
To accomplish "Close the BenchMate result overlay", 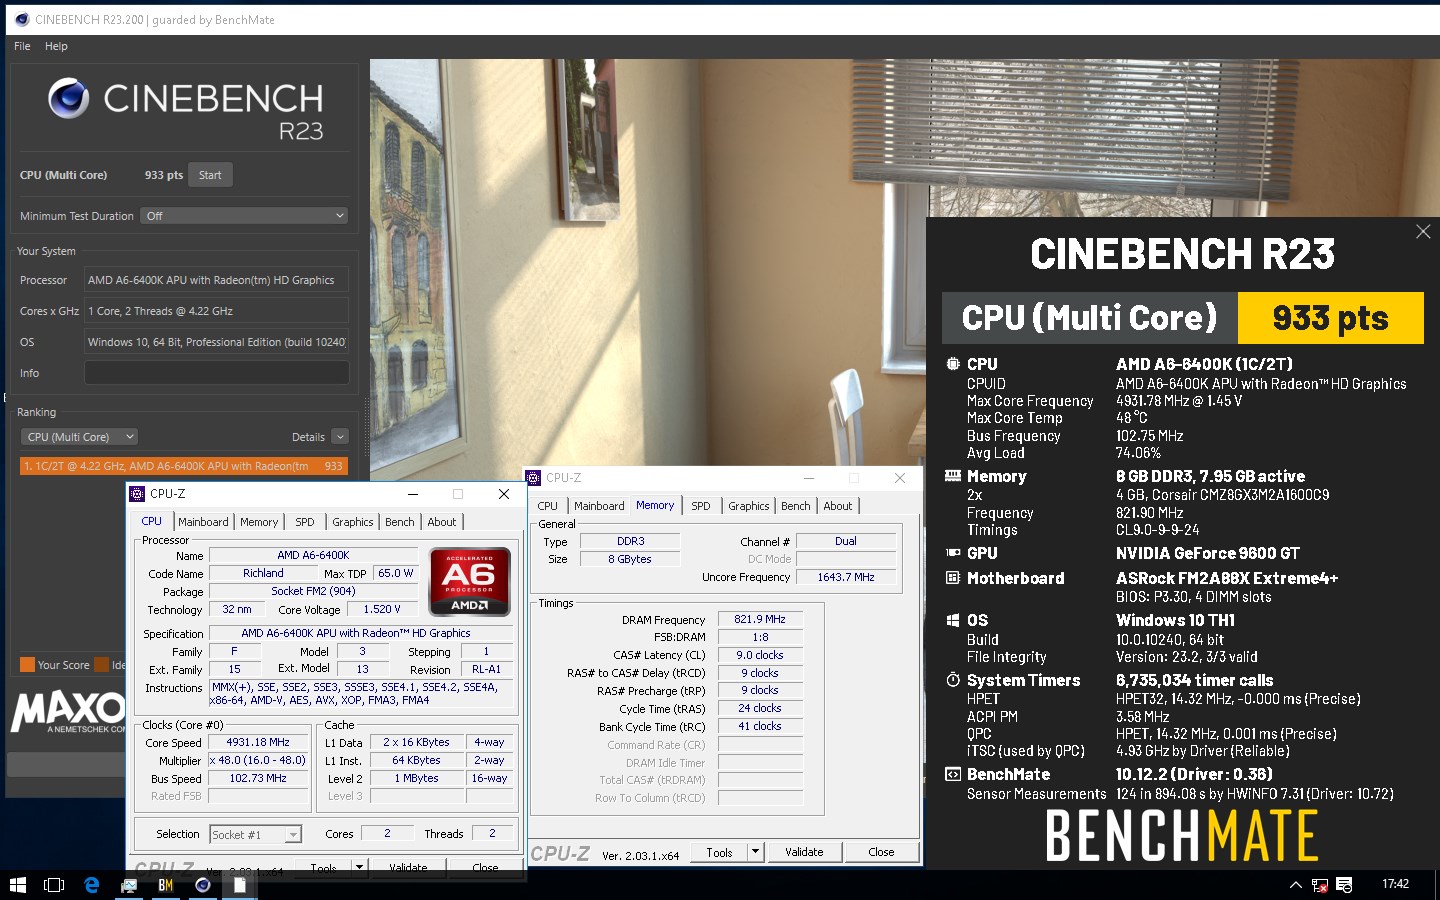I will 1423,232.
